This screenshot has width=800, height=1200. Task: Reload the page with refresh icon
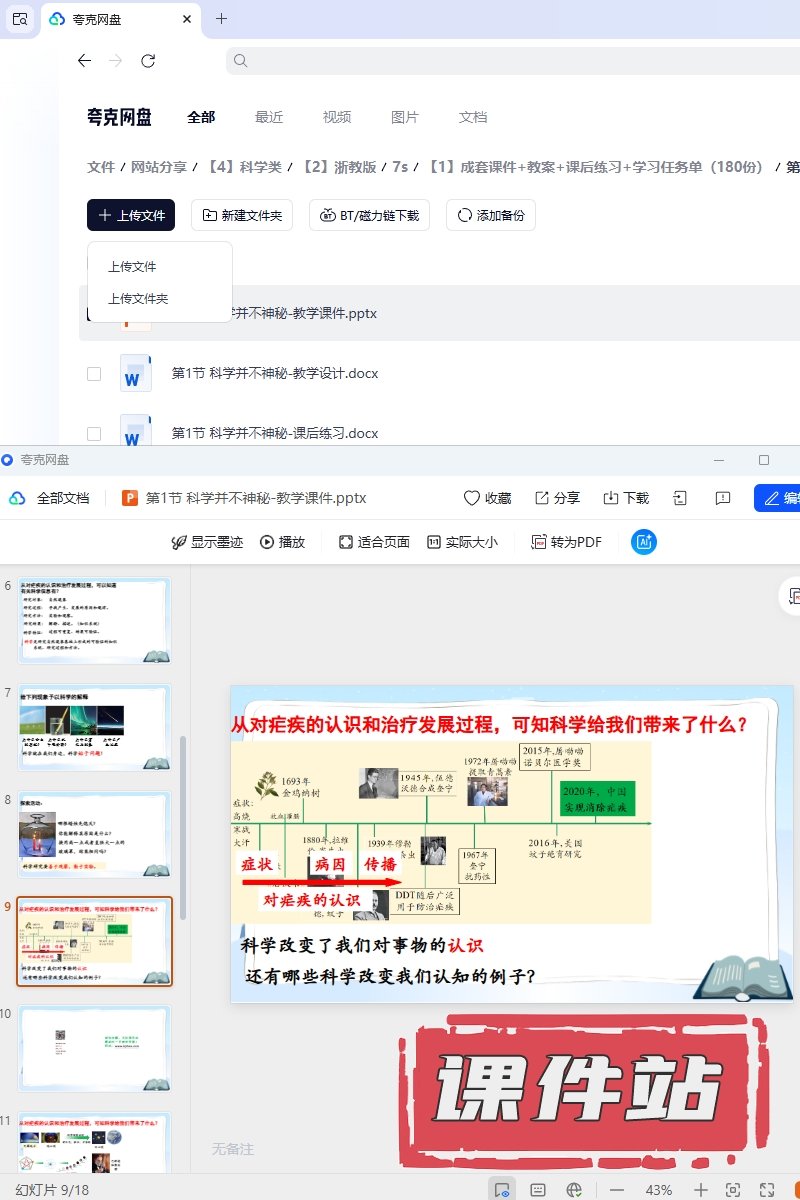click(148, 61)
